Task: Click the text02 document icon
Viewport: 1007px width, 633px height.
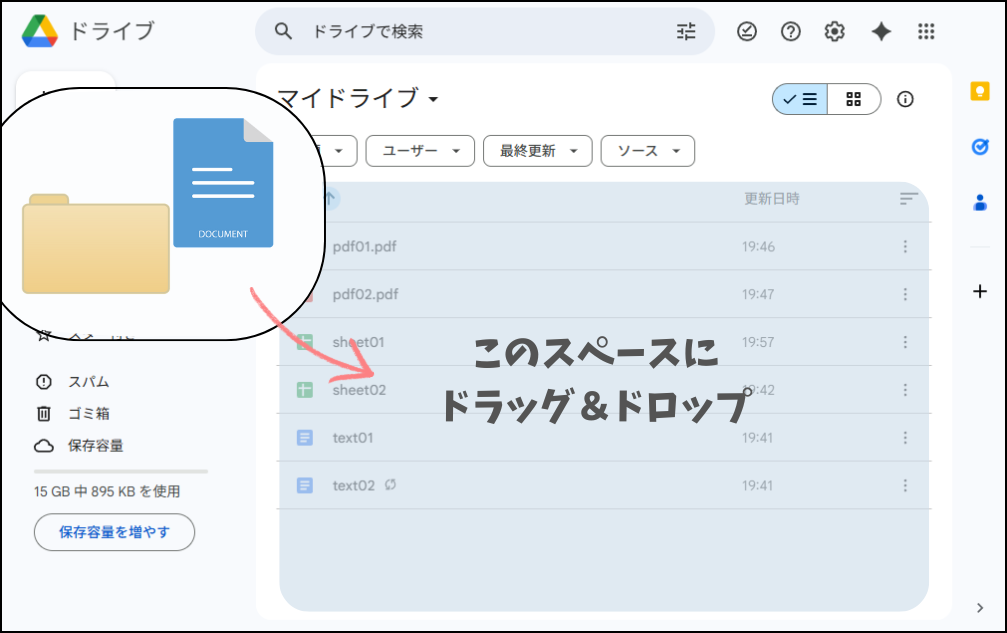Action: [304, 485]
